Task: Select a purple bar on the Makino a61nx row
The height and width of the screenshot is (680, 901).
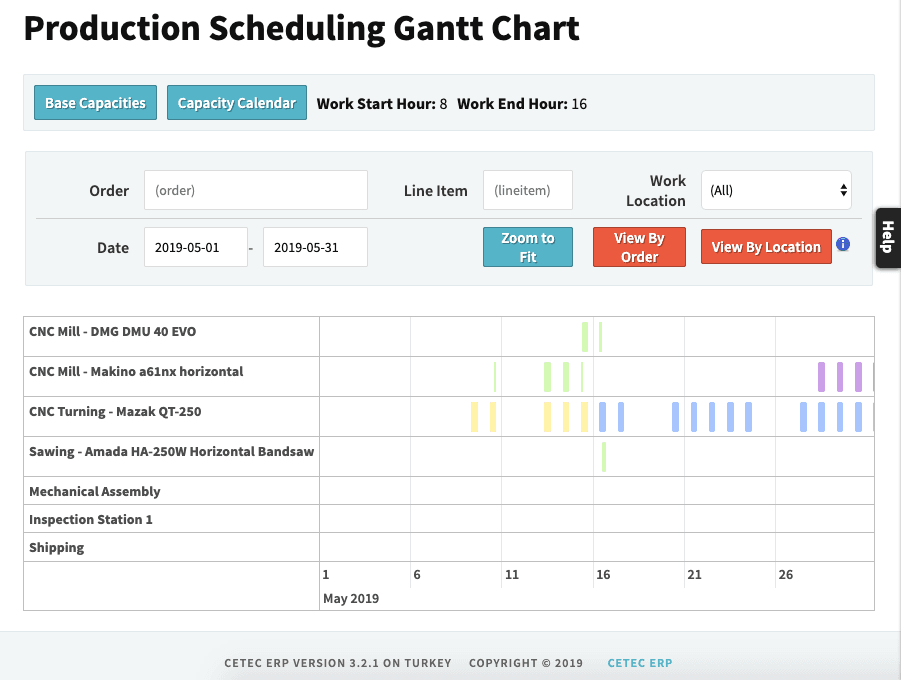Action: [x=820, y=376]
